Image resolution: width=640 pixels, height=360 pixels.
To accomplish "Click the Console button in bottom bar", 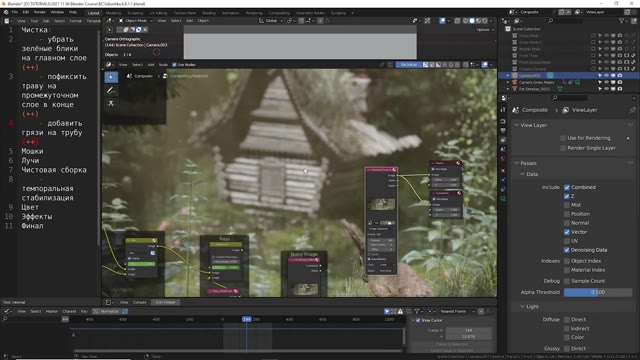I will 140,302.
